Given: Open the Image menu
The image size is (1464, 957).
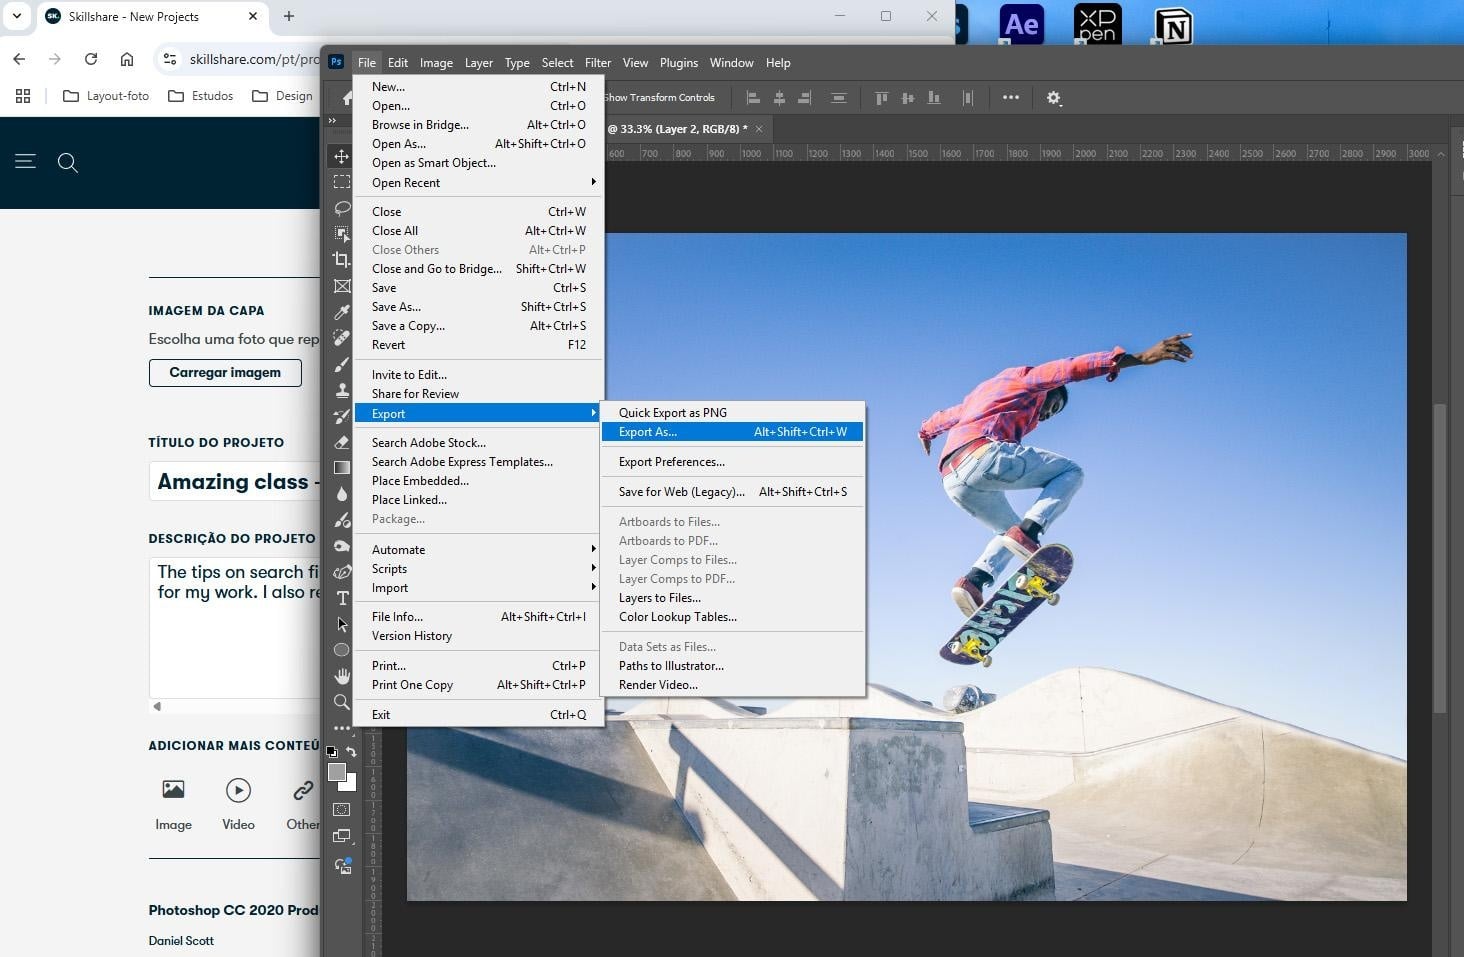Looking at the screenshot, I should click(436, 62).
